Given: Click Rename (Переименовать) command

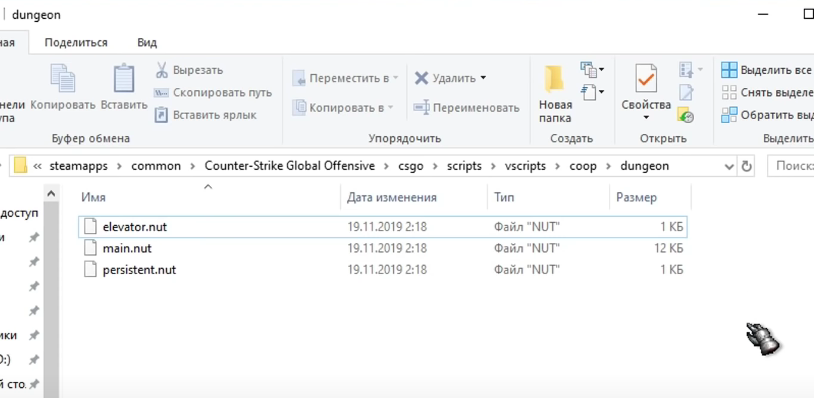Looking at the screenshot, I should 466,108.
